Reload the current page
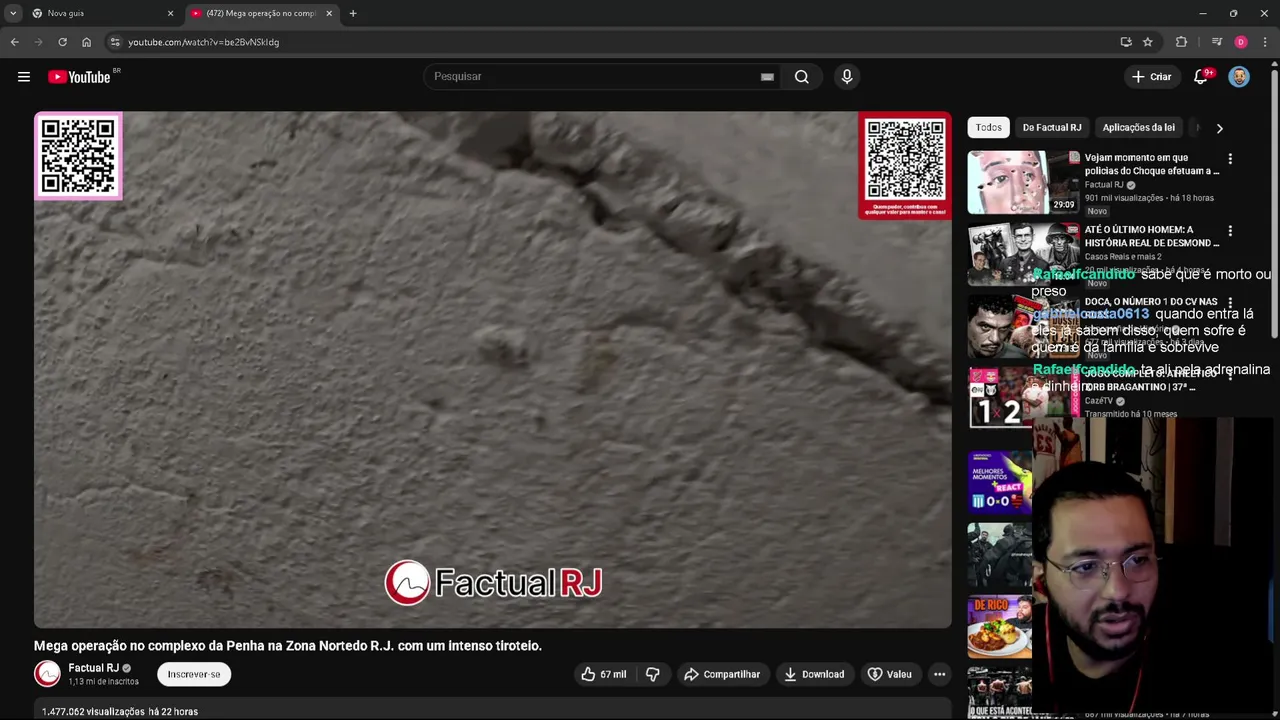Image resolution: width=1280 pixels, height=720 pixels. 62,42
